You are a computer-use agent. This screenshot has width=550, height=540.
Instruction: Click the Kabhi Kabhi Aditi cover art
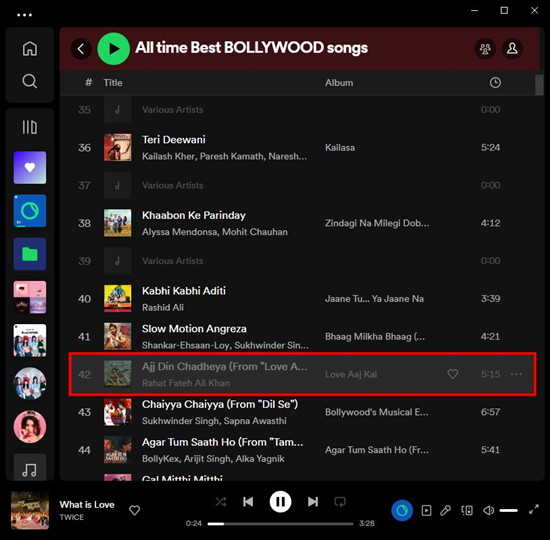click(118, 299)
